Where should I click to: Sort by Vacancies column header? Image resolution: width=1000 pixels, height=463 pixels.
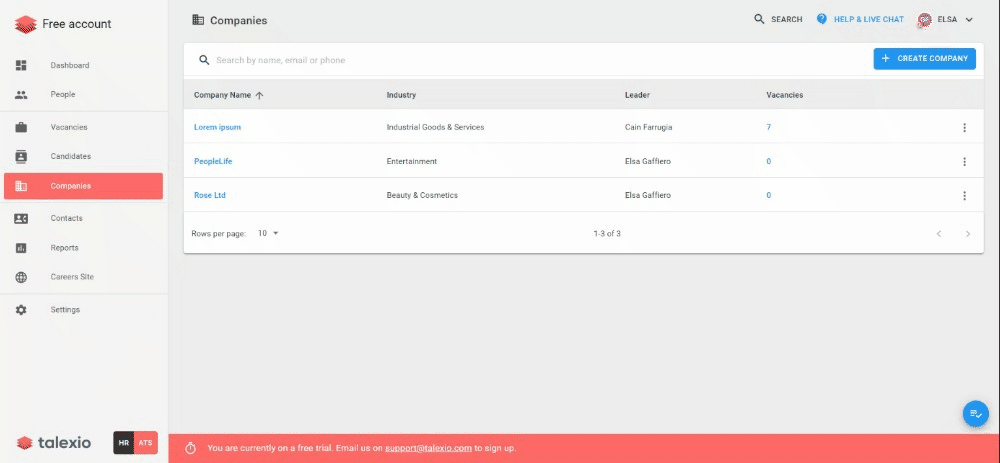click(784, 95)
